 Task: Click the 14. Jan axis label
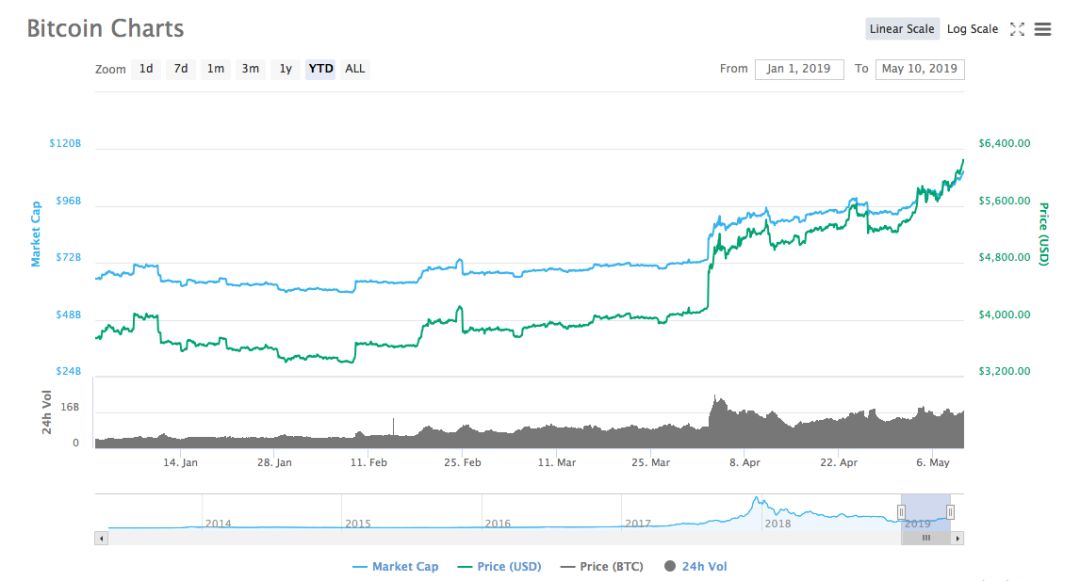click(x=180, y=463)
